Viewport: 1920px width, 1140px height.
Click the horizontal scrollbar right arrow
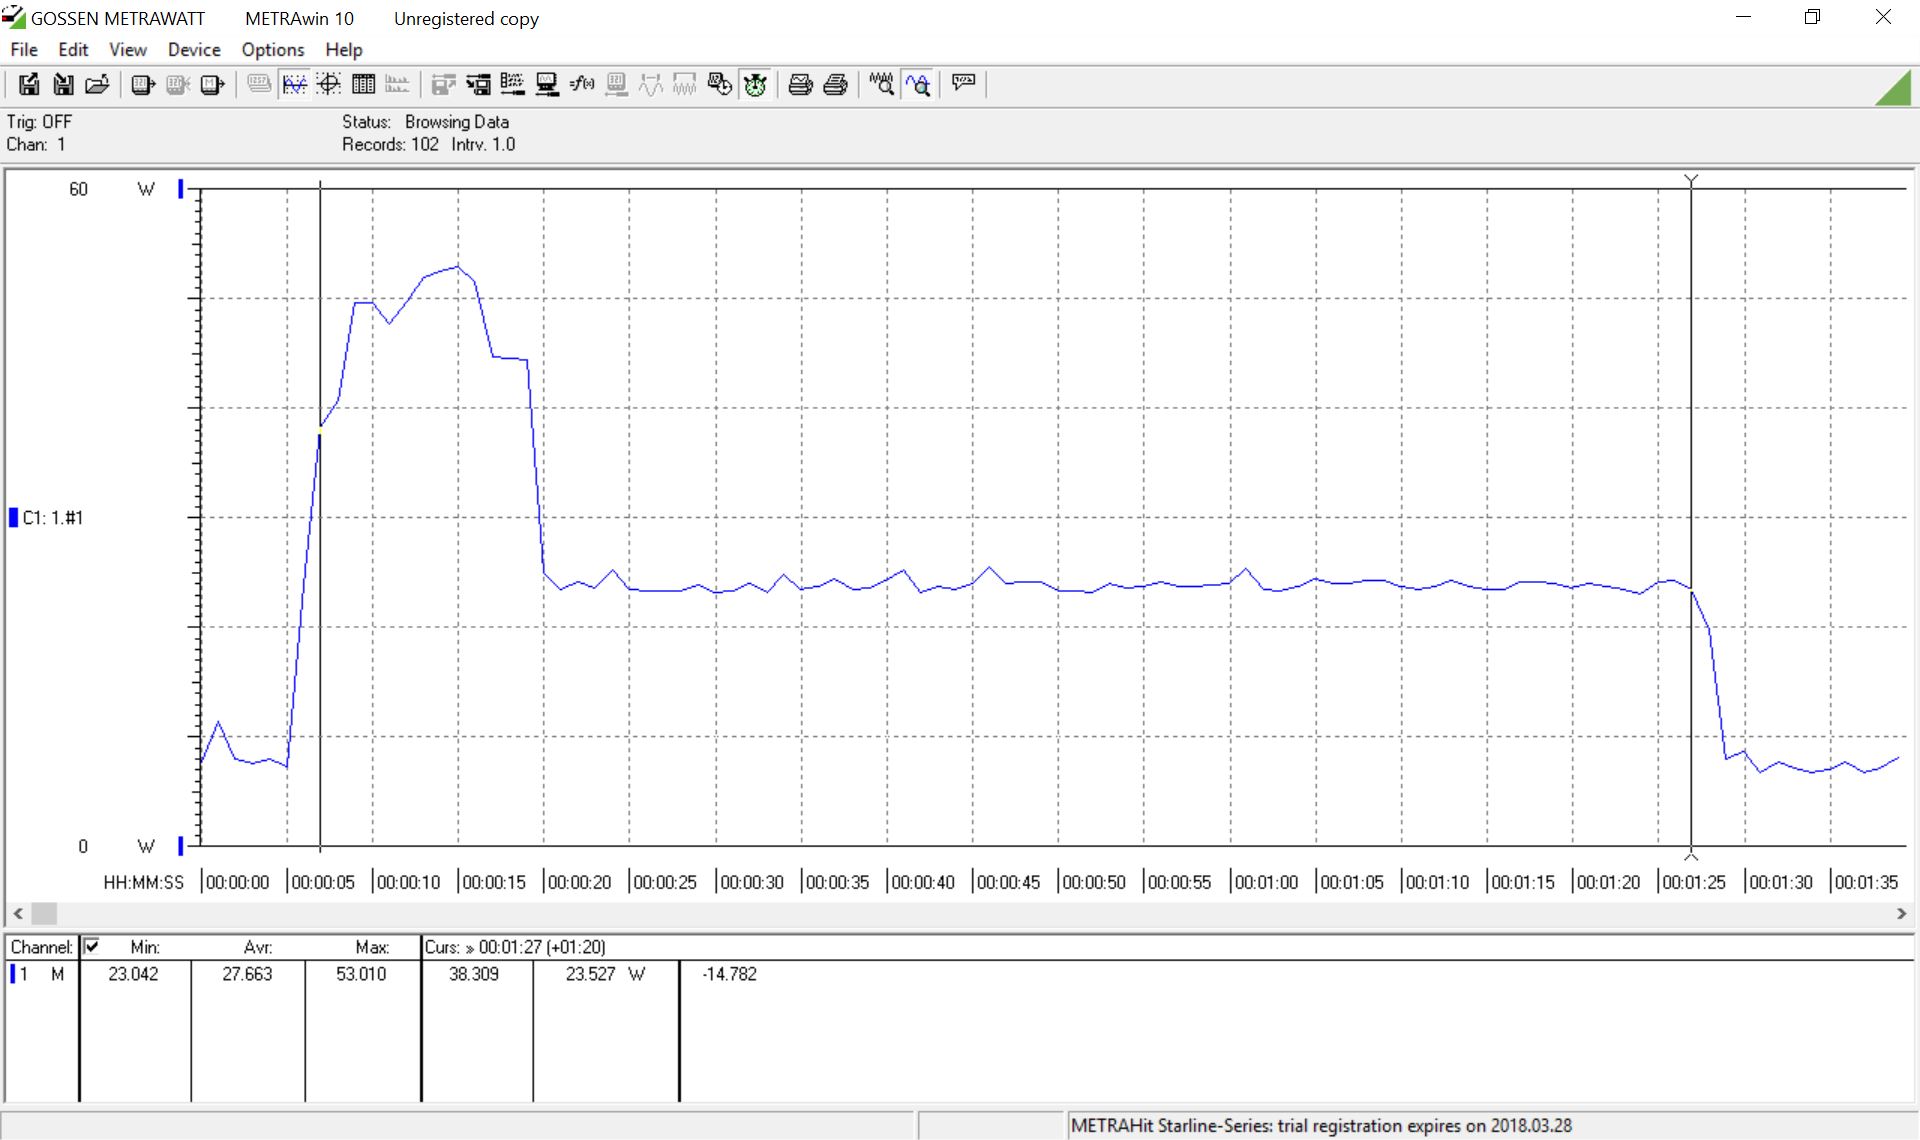pos(1901,913)
